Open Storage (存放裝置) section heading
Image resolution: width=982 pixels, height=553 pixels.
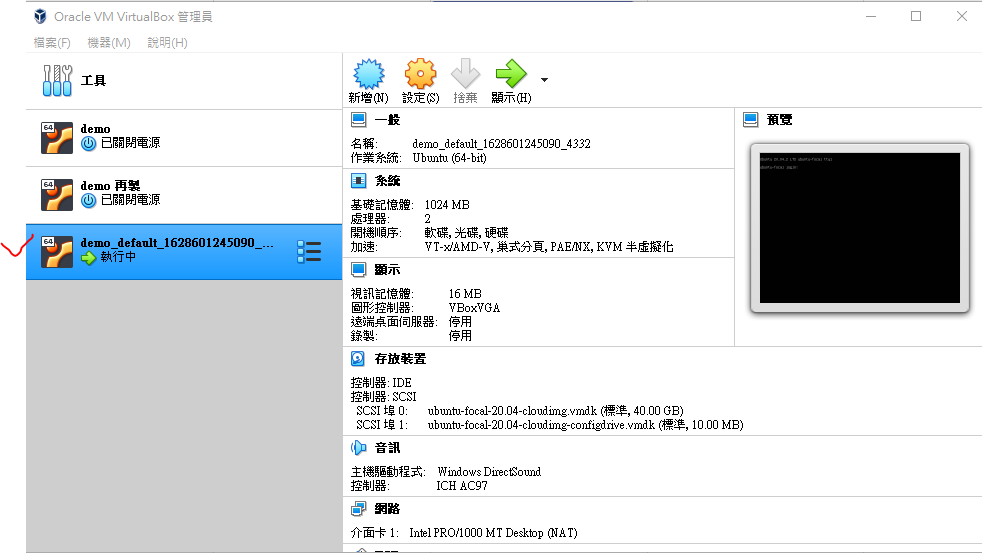pyautogui.click(x=400, y=359)
